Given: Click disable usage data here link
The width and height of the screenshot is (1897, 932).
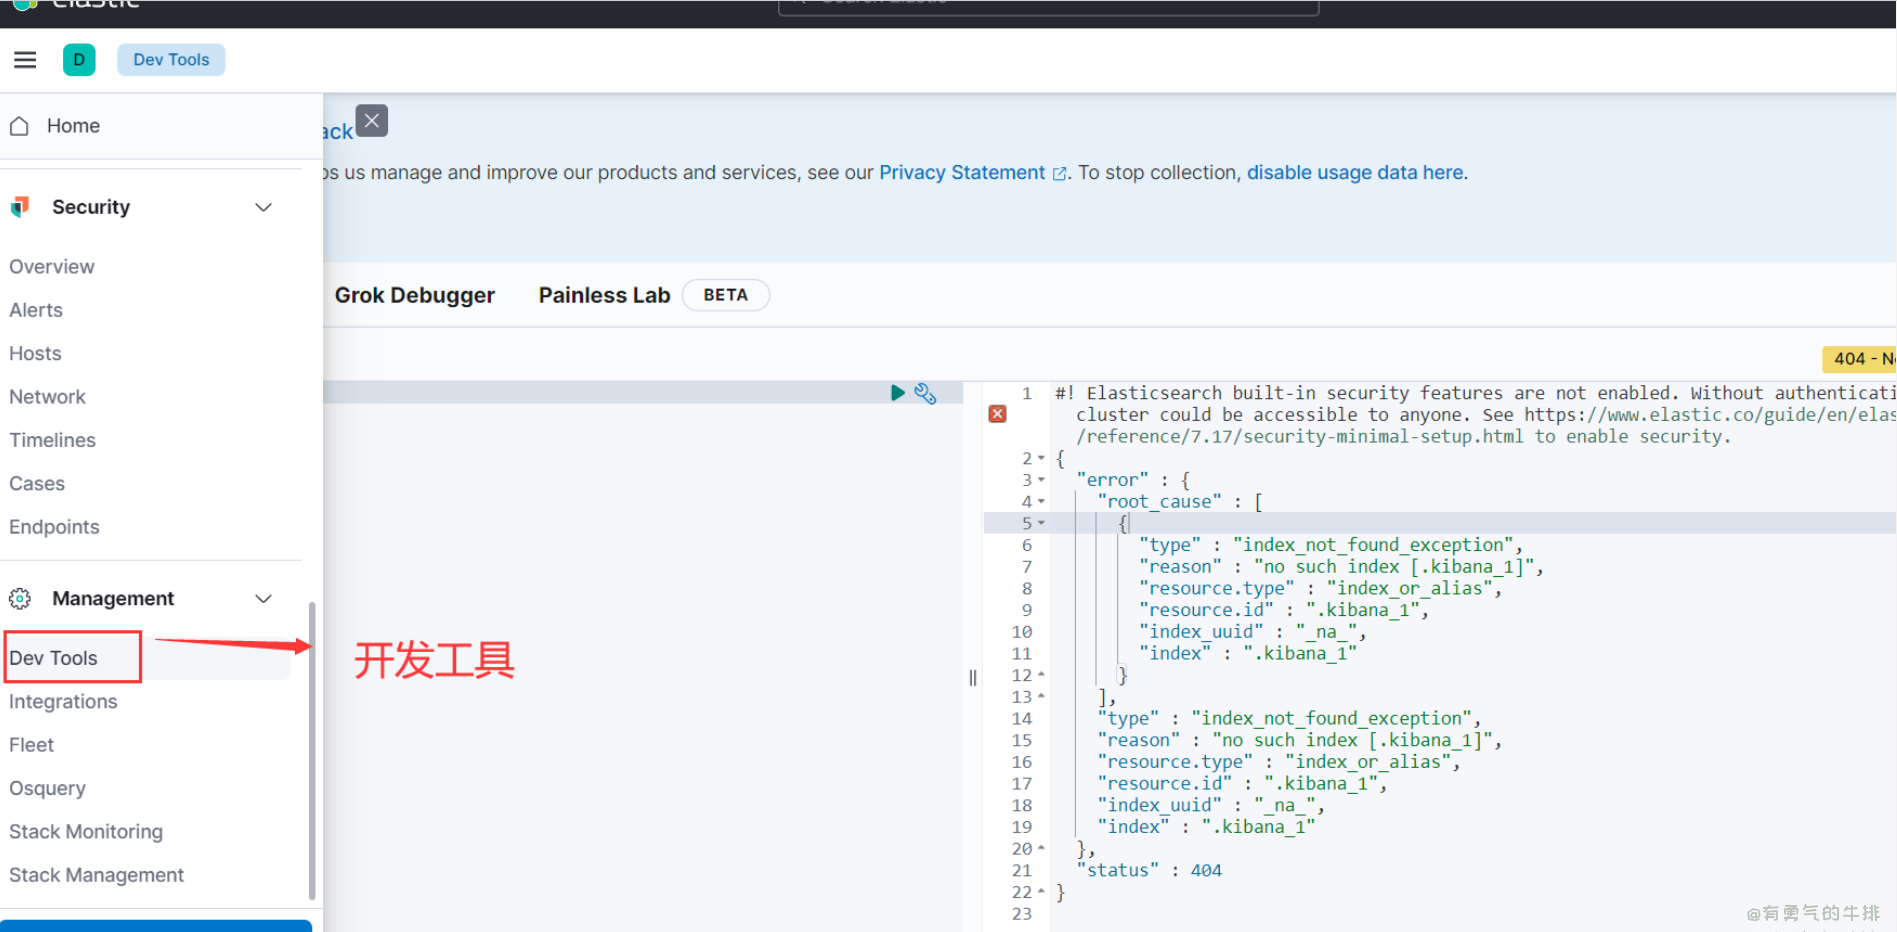Looking at the screenshot, I should tap(1355, 172).
